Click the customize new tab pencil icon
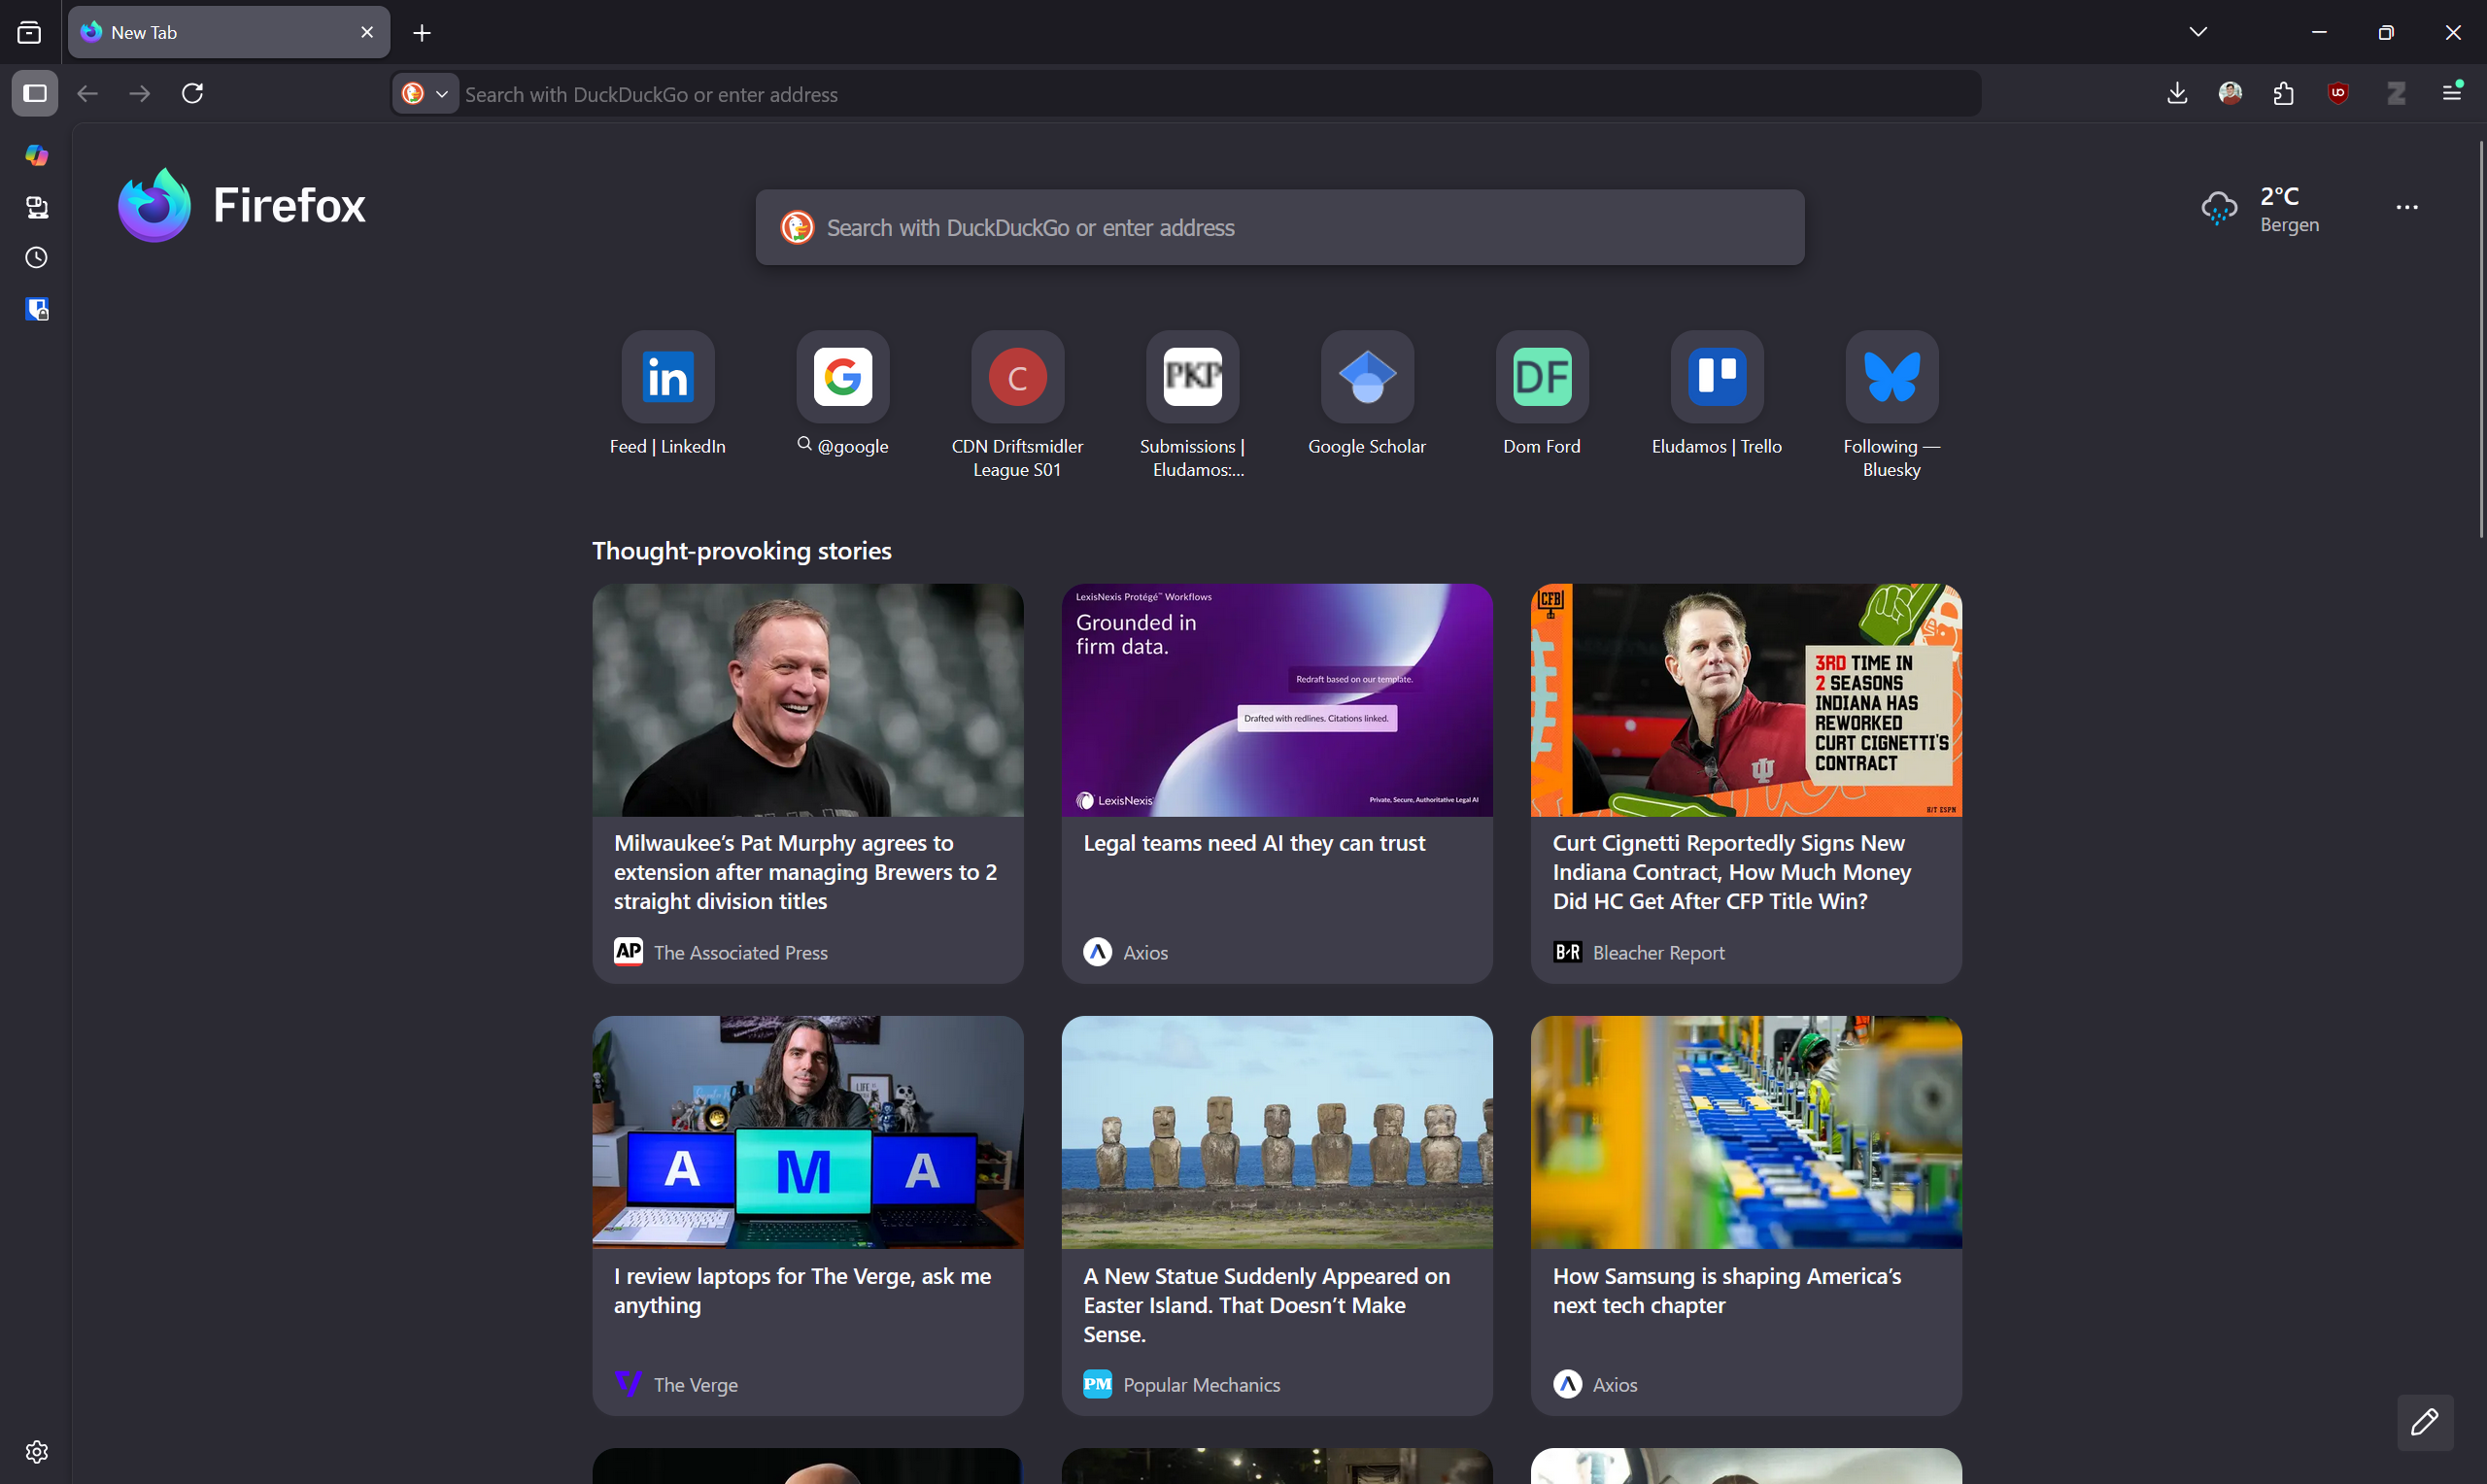The height and width of the screenshot is (1484, 2487). point(2424,1421)
